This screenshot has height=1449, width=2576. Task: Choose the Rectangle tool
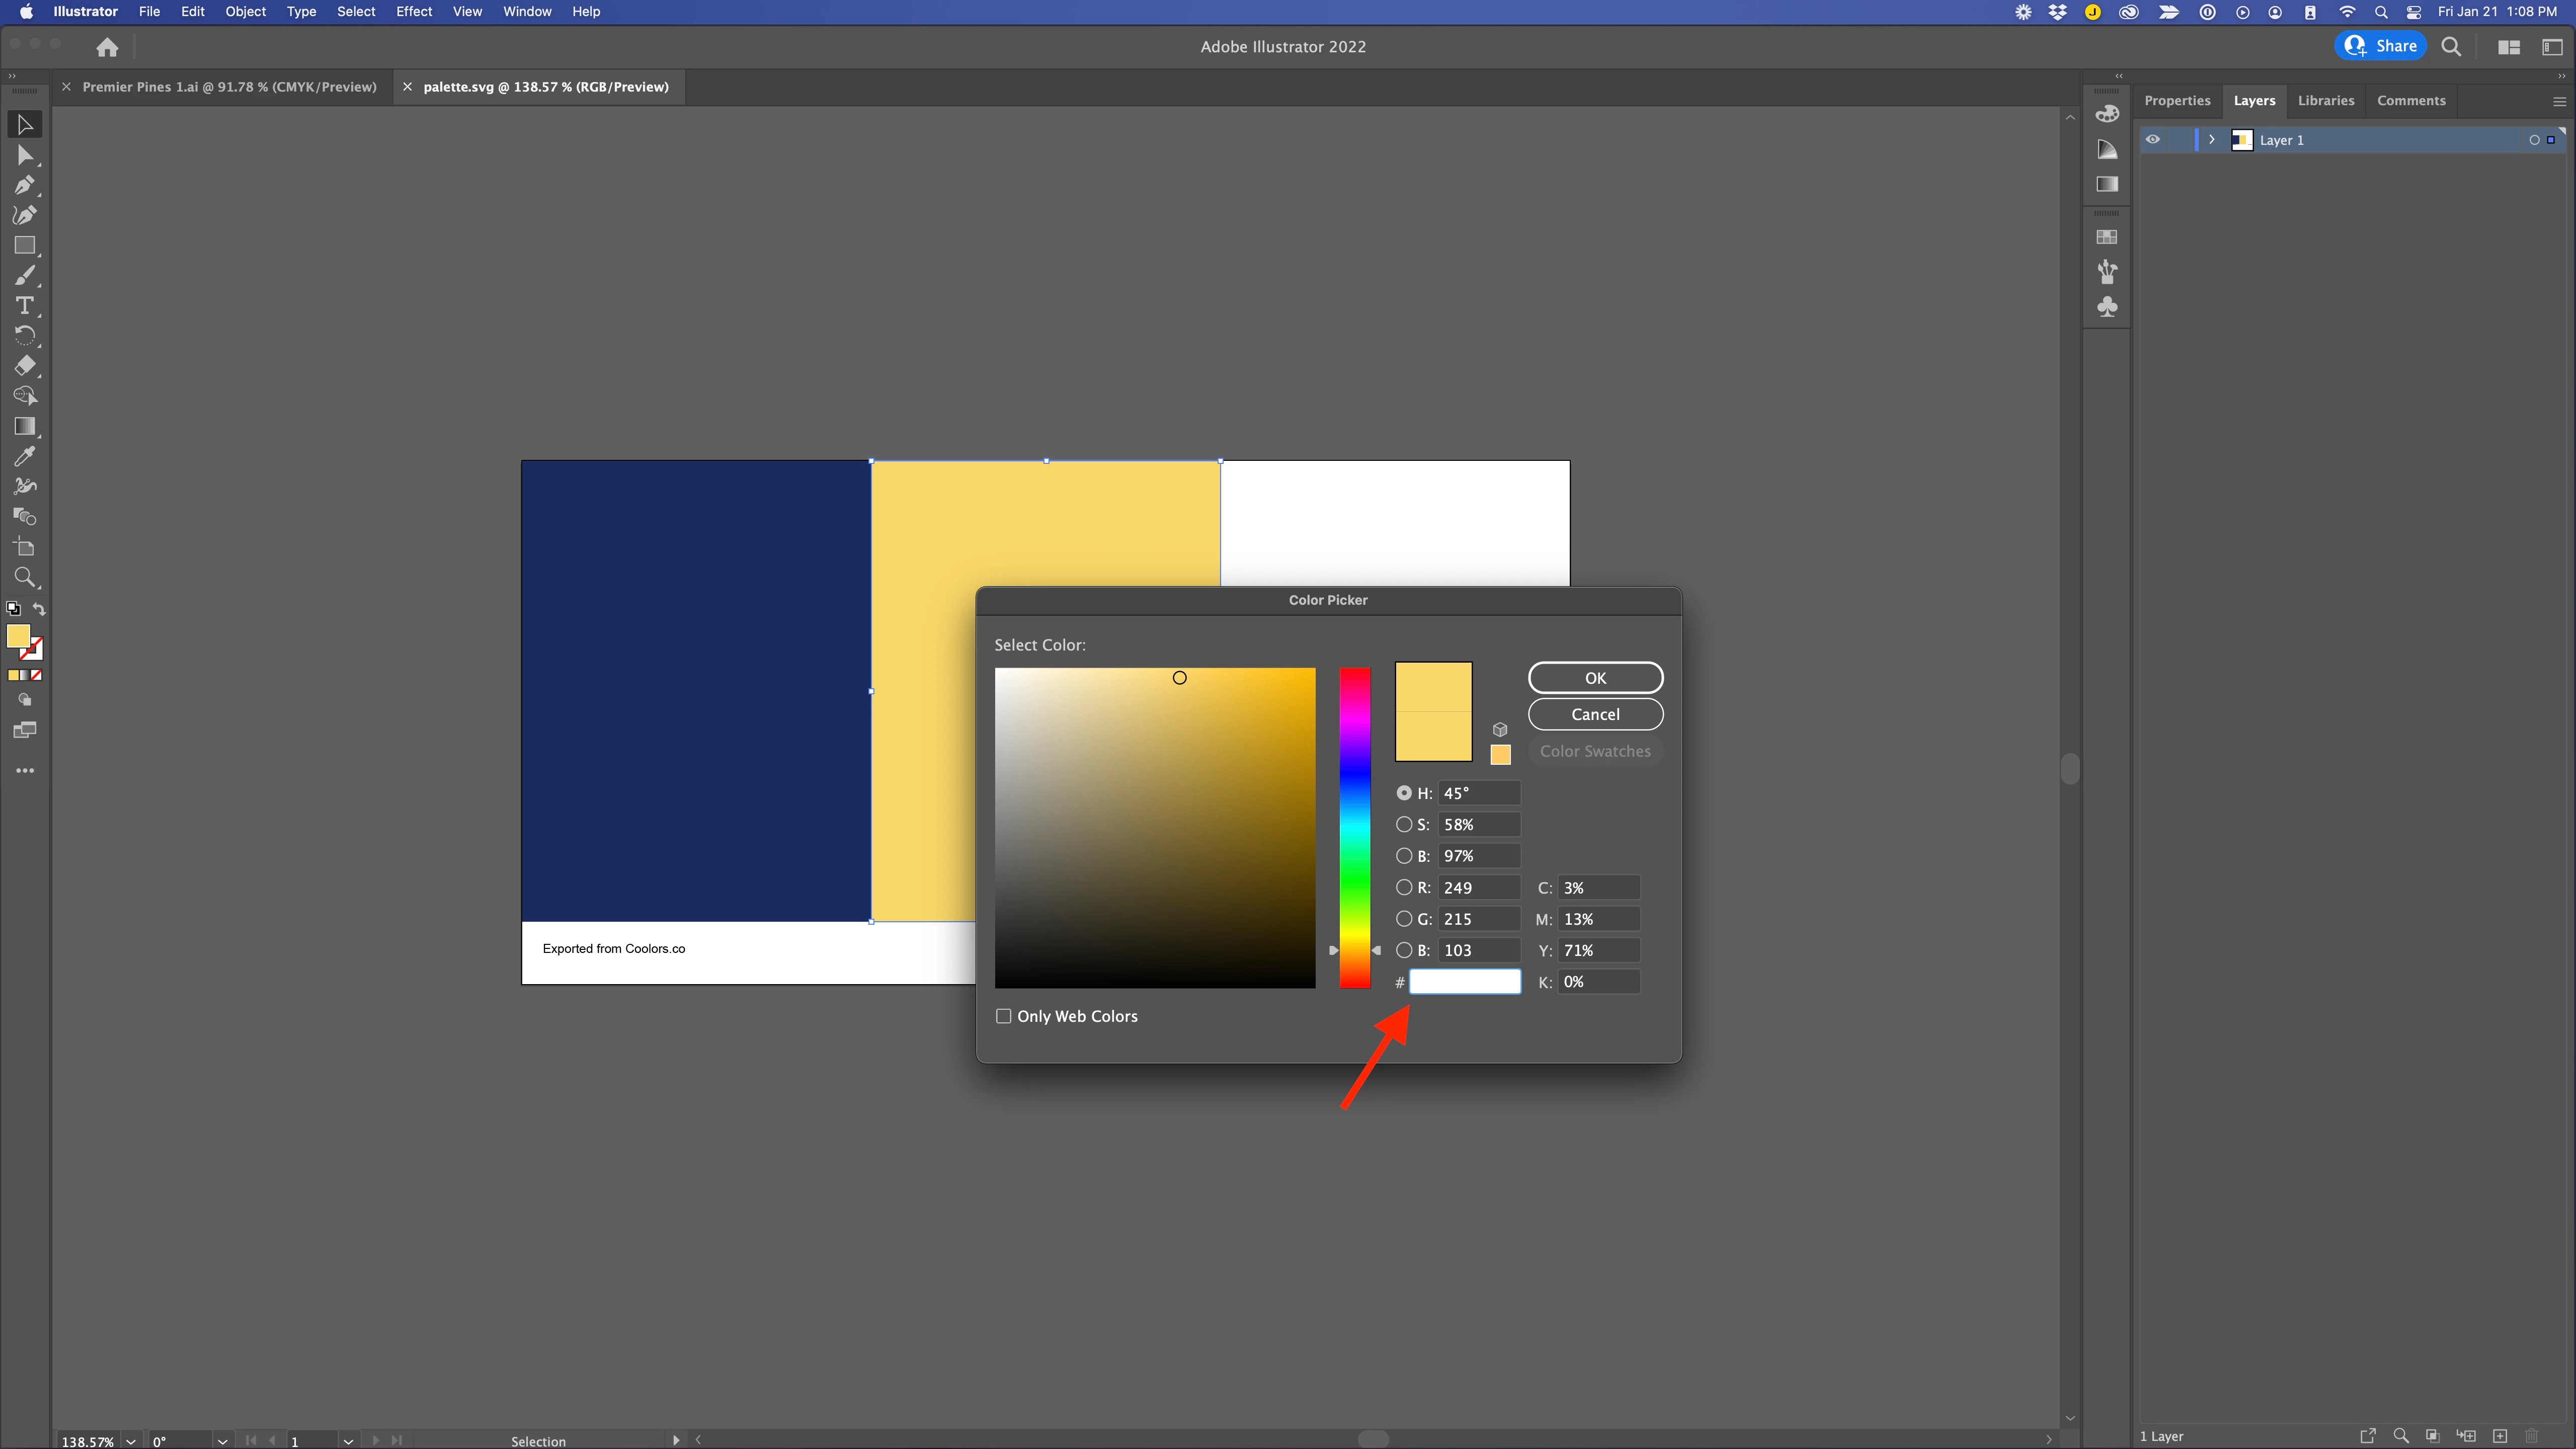coord(24,245)
